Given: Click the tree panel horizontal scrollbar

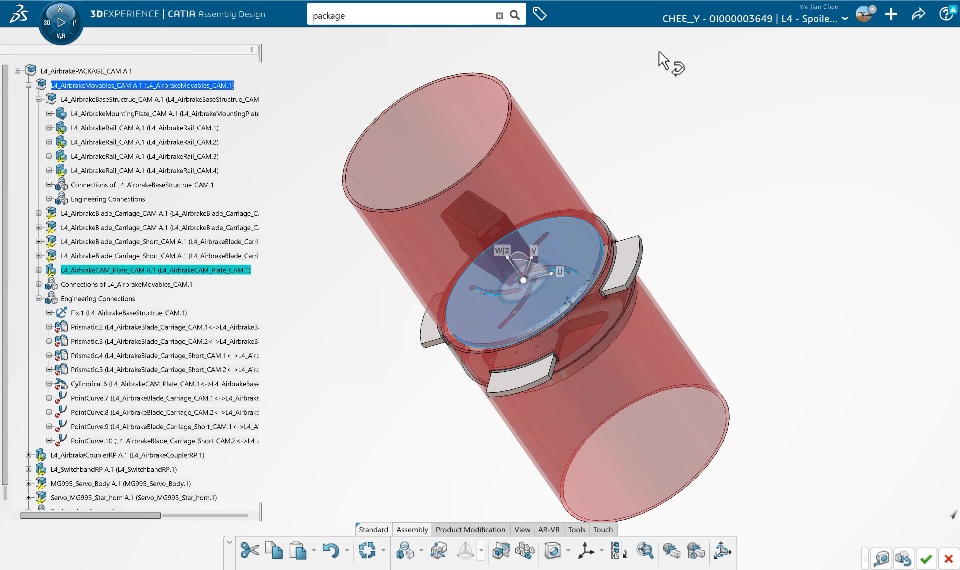Looking at the screenshot, I should 91,516.
